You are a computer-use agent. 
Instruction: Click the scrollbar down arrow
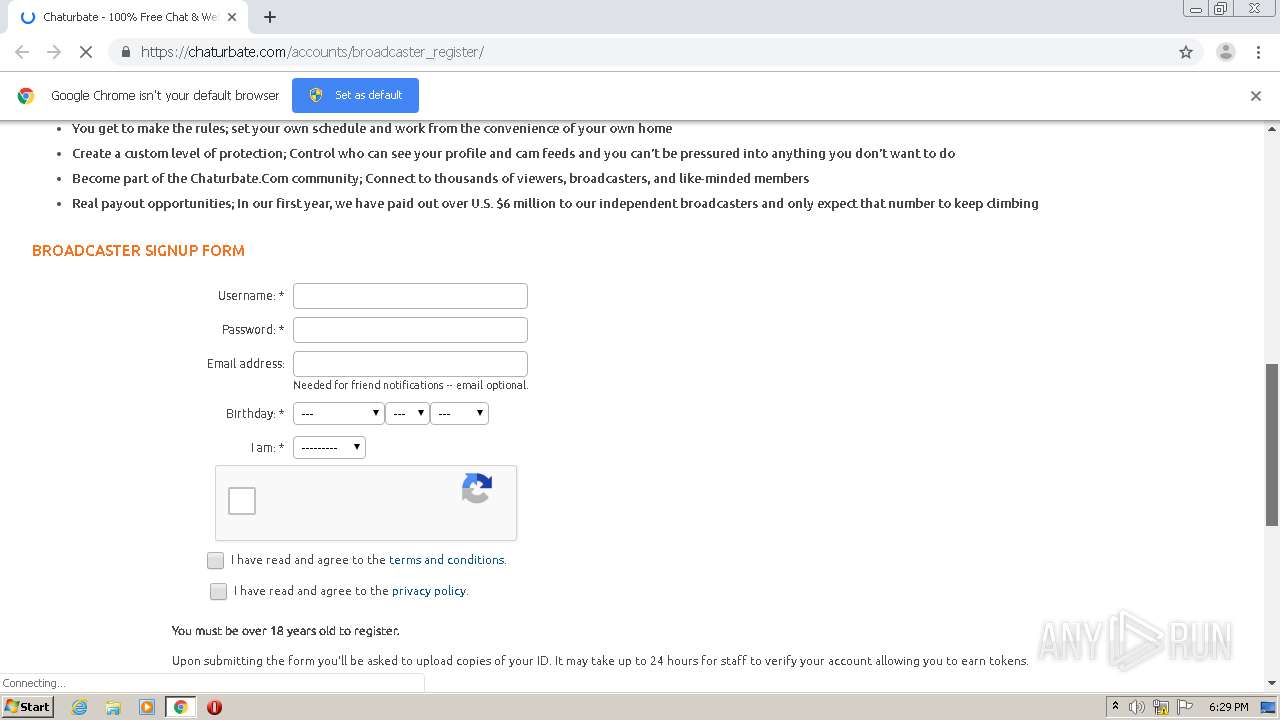tap(1272, 683)
